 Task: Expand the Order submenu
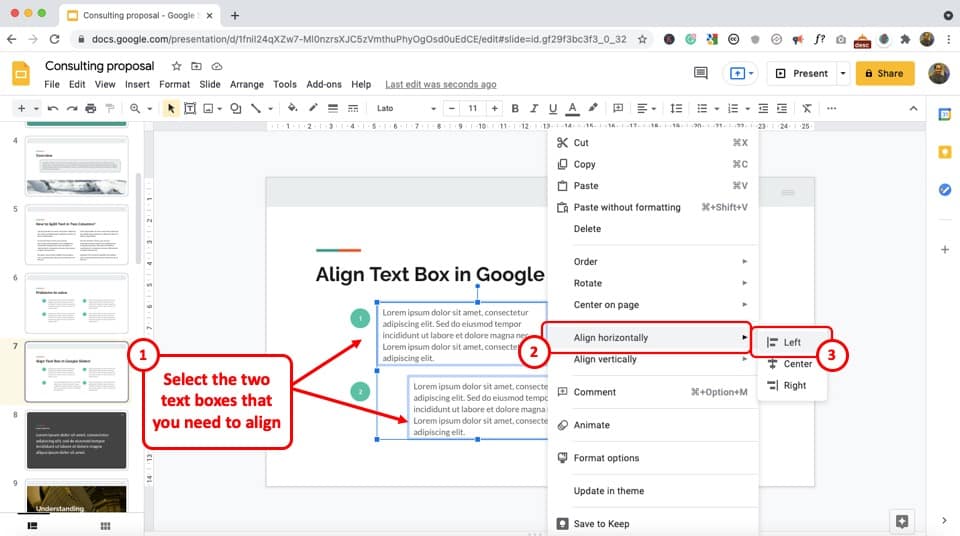(x=653, y=262)
